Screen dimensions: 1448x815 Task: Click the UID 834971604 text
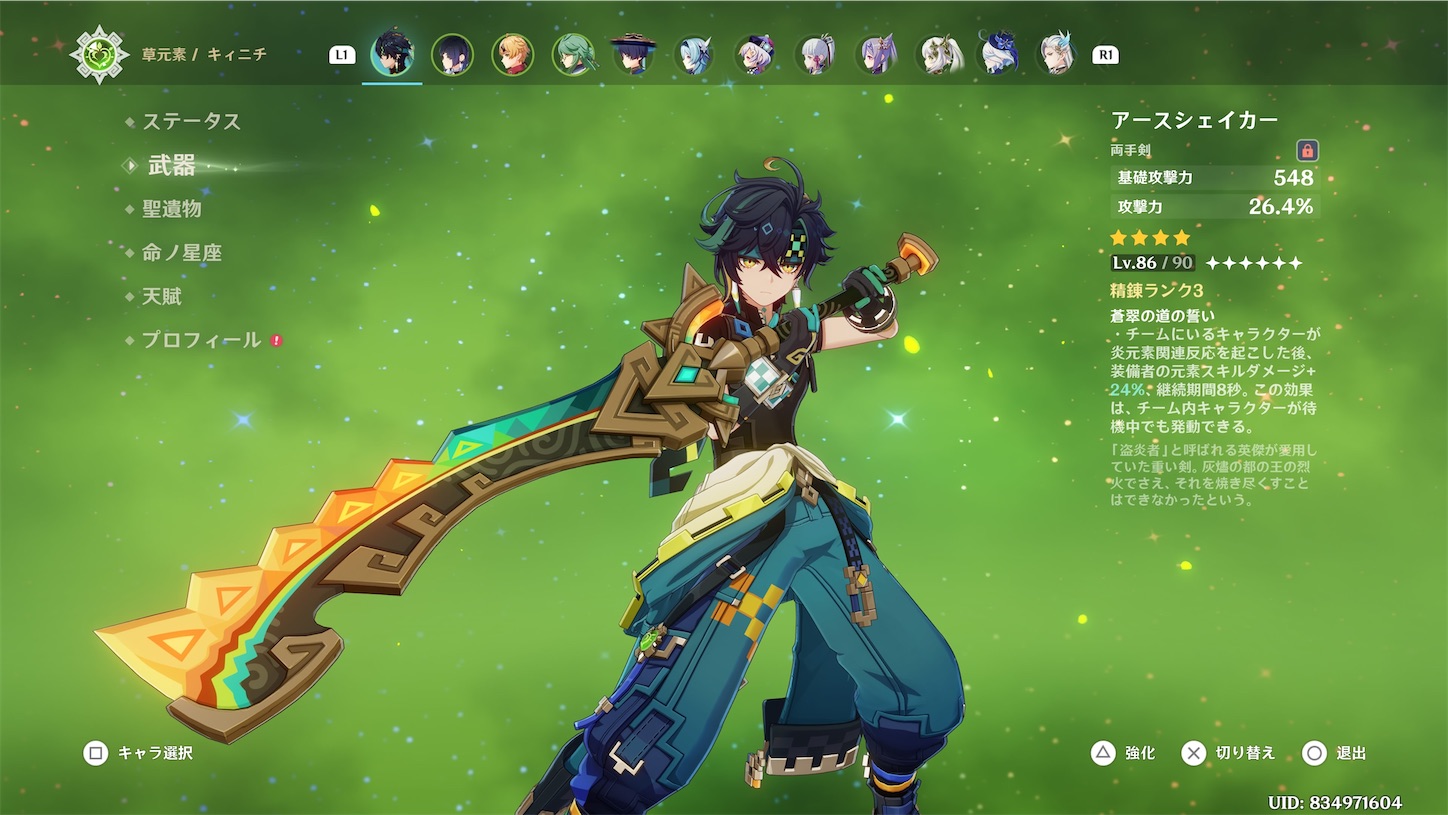1334,802
